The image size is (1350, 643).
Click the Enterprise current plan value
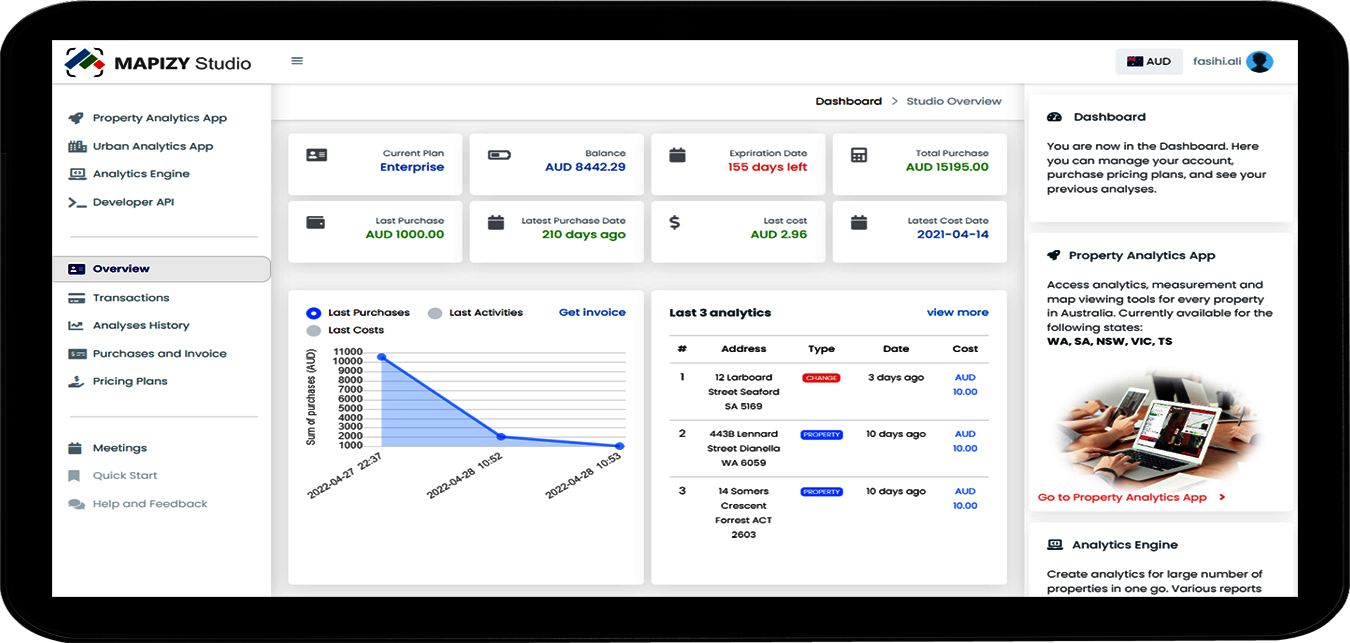click(x=412, y=167)
